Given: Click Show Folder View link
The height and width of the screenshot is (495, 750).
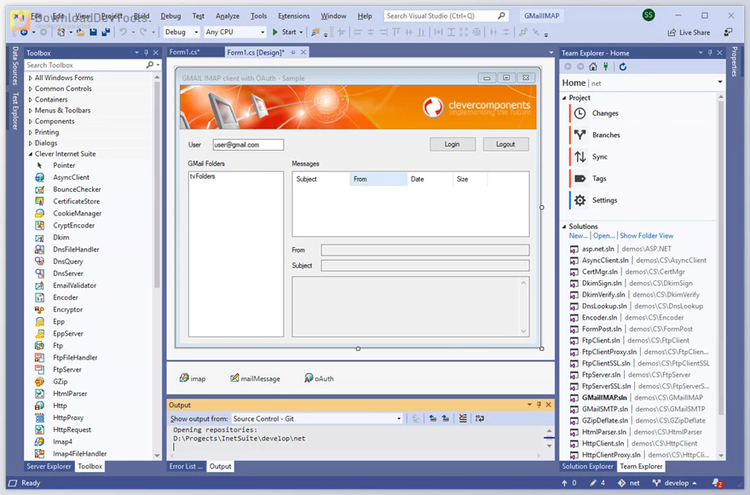Looking at the screenshot, I should (646, 235).
